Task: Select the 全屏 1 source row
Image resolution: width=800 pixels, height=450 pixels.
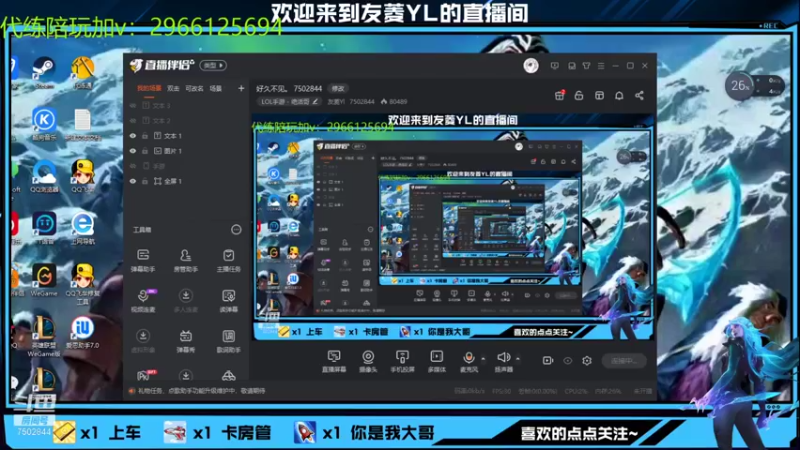Action: pos(186,181)
